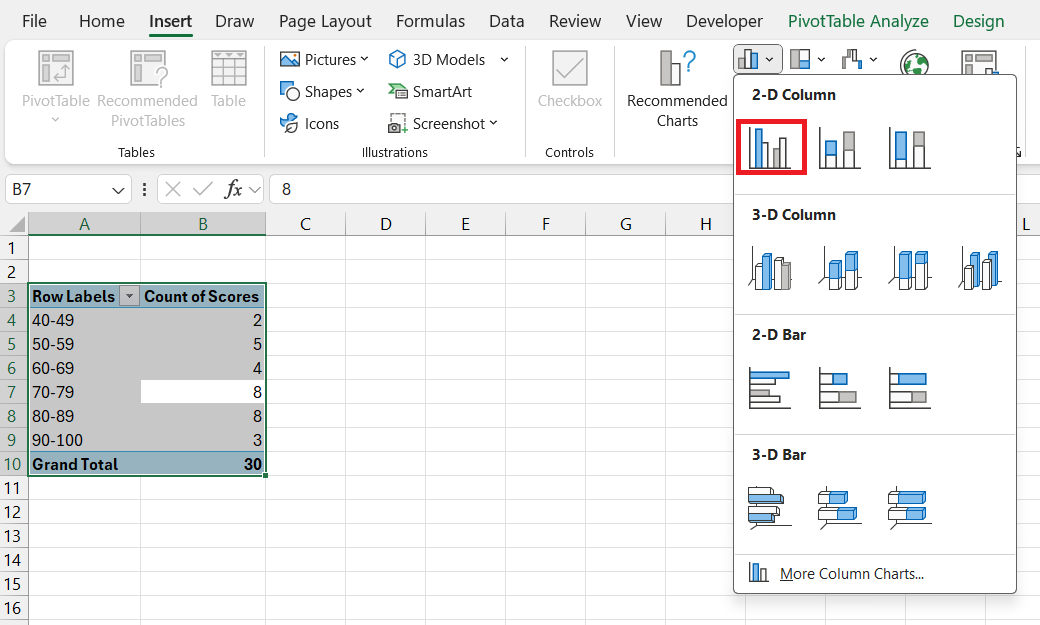
Task: Open the Insert Column or Bar Chart dropdown
Action: (757, 60)
